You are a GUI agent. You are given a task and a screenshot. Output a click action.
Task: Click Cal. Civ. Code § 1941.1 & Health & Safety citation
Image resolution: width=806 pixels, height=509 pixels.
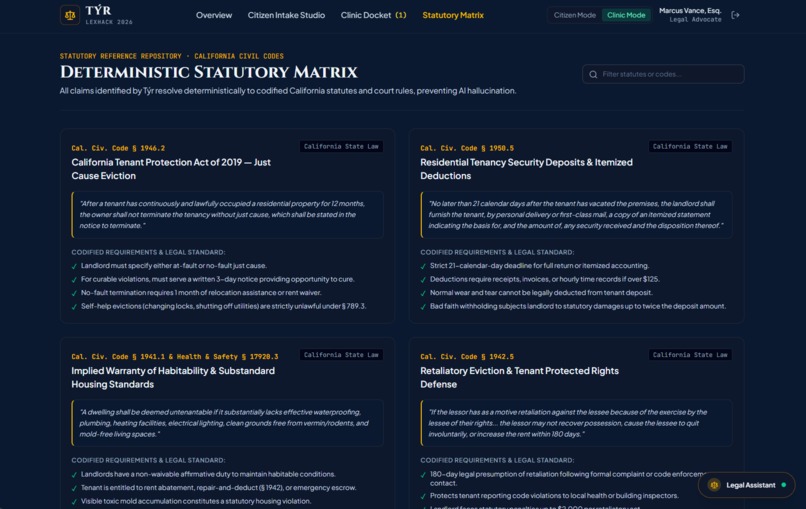coord(175,356)
